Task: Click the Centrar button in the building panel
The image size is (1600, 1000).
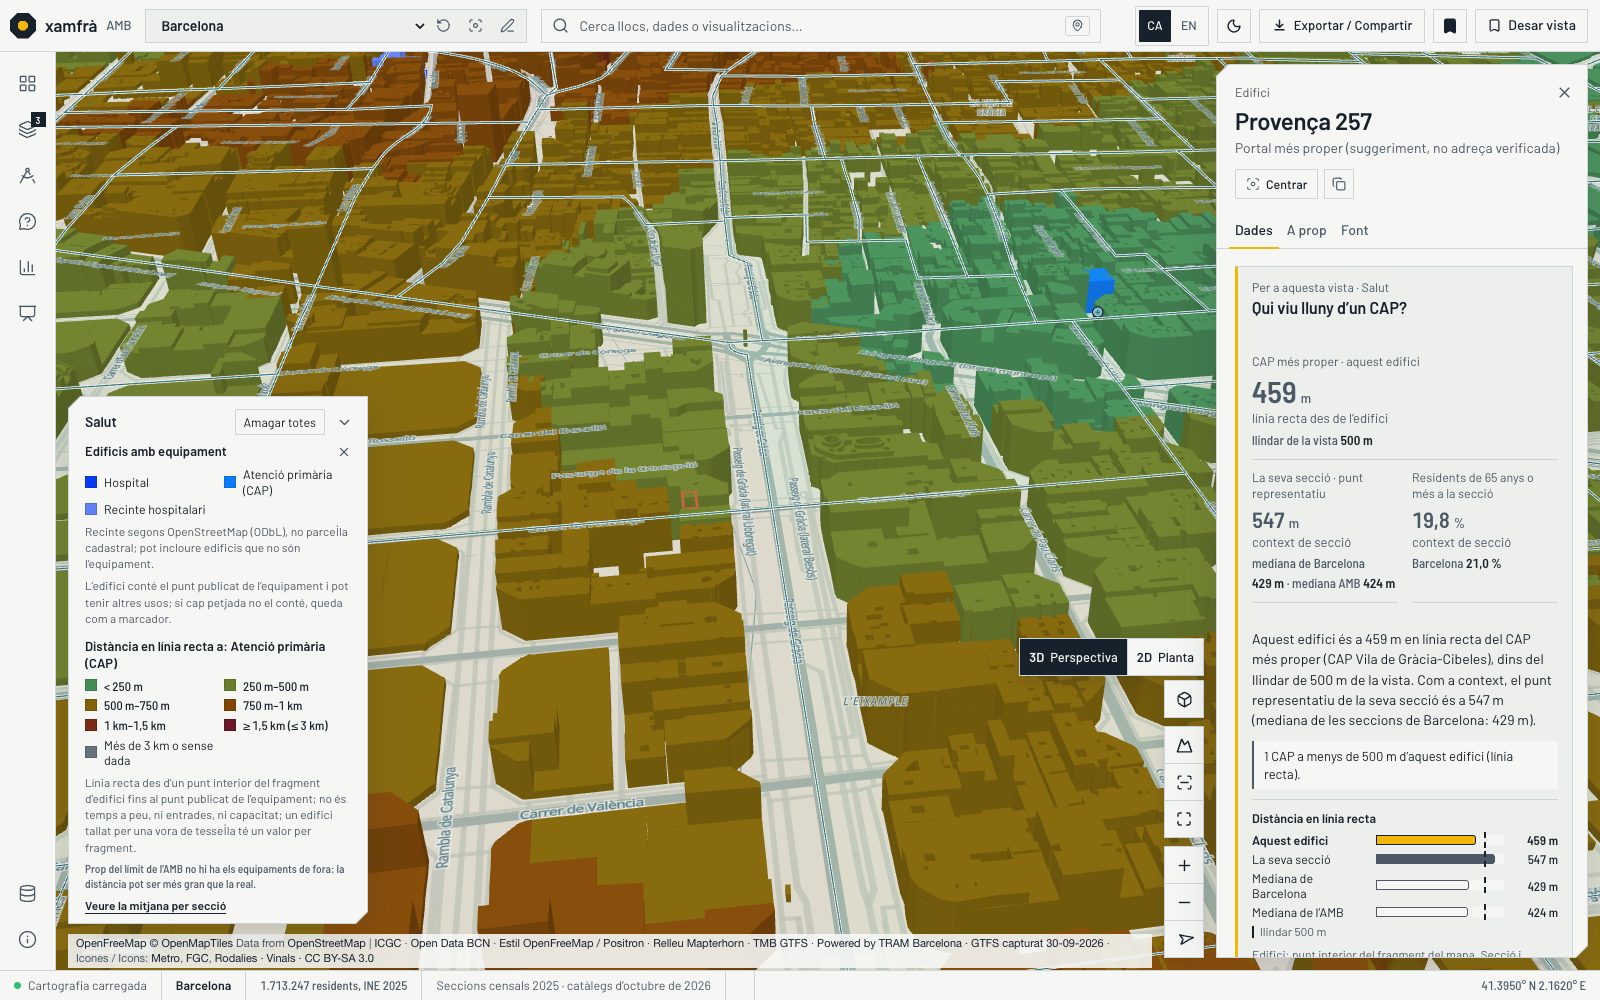Action: pyautogui.click(x=1276, y=184)
